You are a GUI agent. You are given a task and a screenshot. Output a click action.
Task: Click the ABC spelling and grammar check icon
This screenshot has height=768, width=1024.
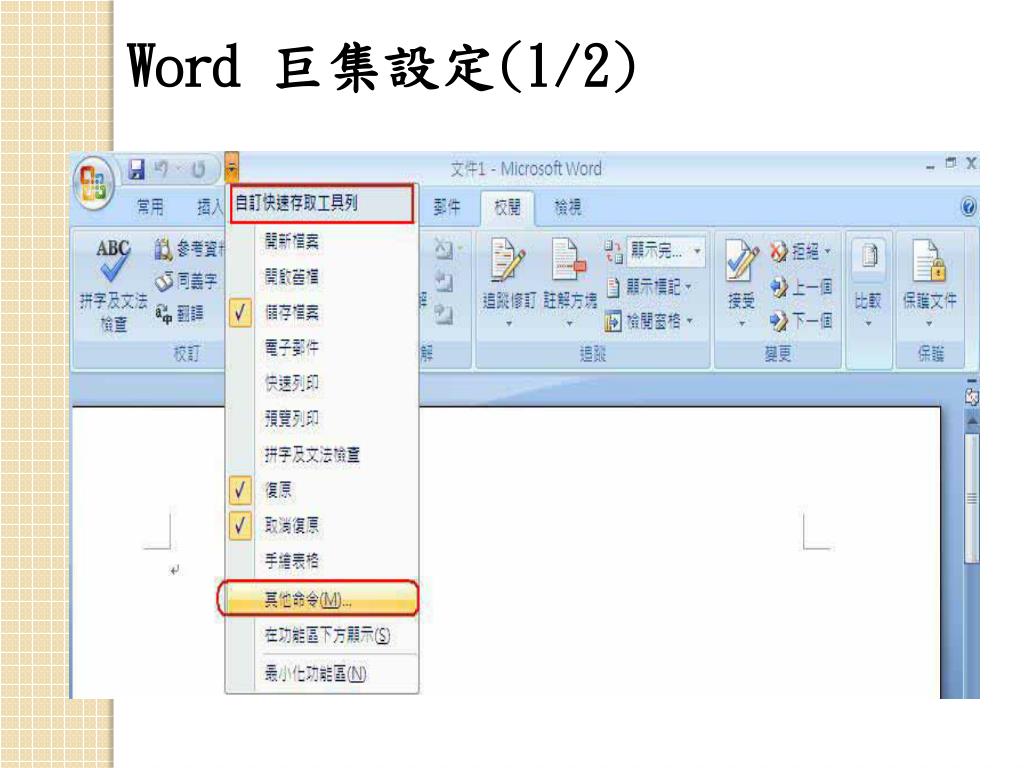pyautogui.click(x=113, y=261)
